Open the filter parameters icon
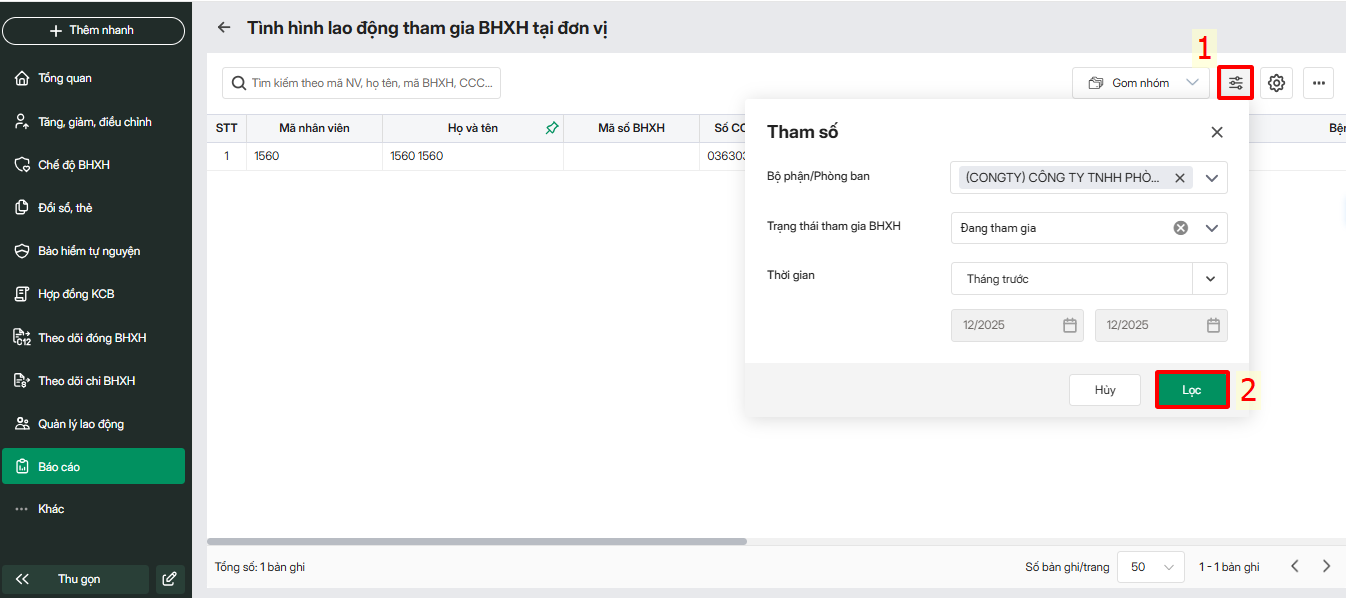The image size is (1346, 598). pos(1236,83)
